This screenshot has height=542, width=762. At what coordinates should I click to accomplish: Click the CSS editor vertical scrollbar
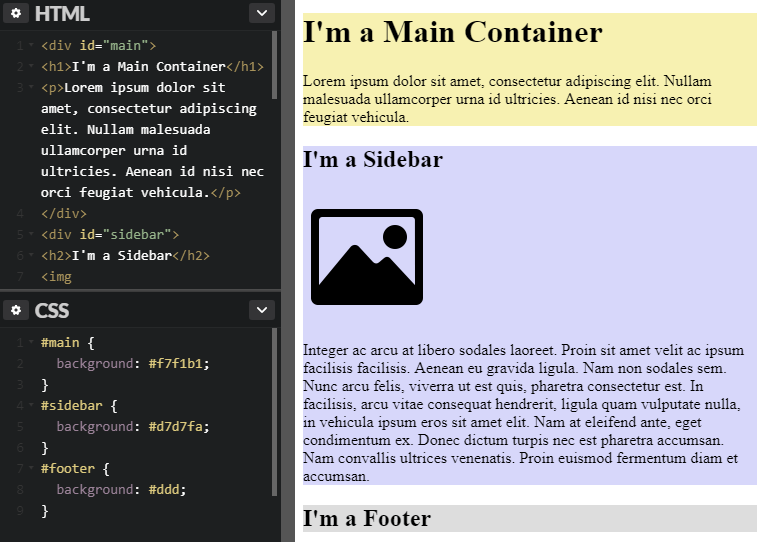275,412
